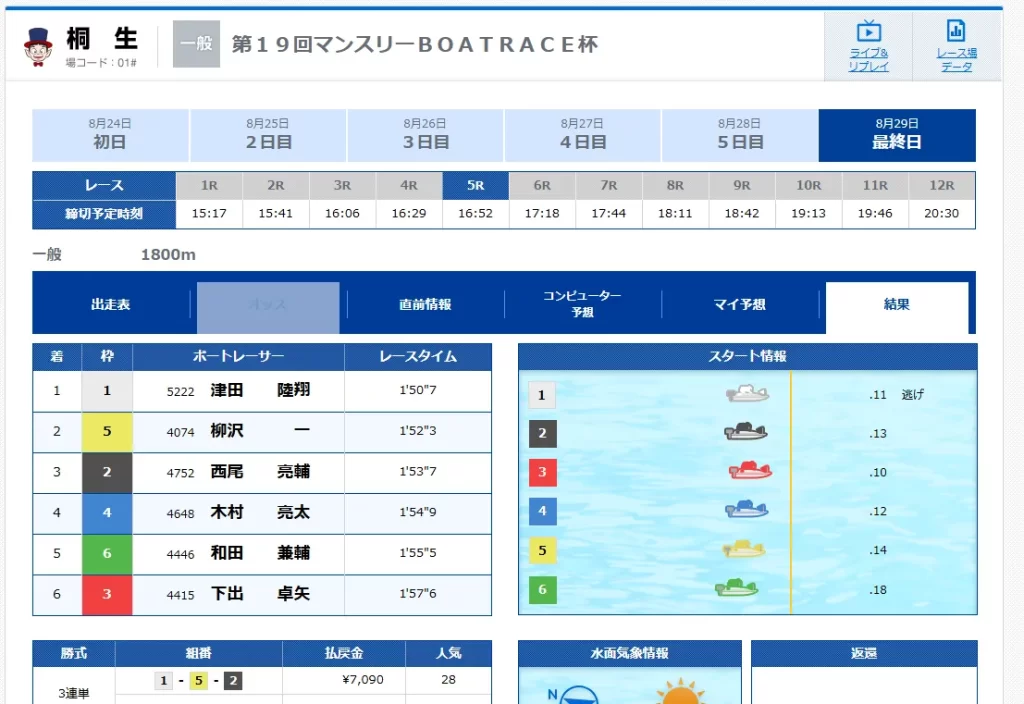This screenshot has height=704, width=1024.
Task: Select race 7R
Action: (608, 185)
